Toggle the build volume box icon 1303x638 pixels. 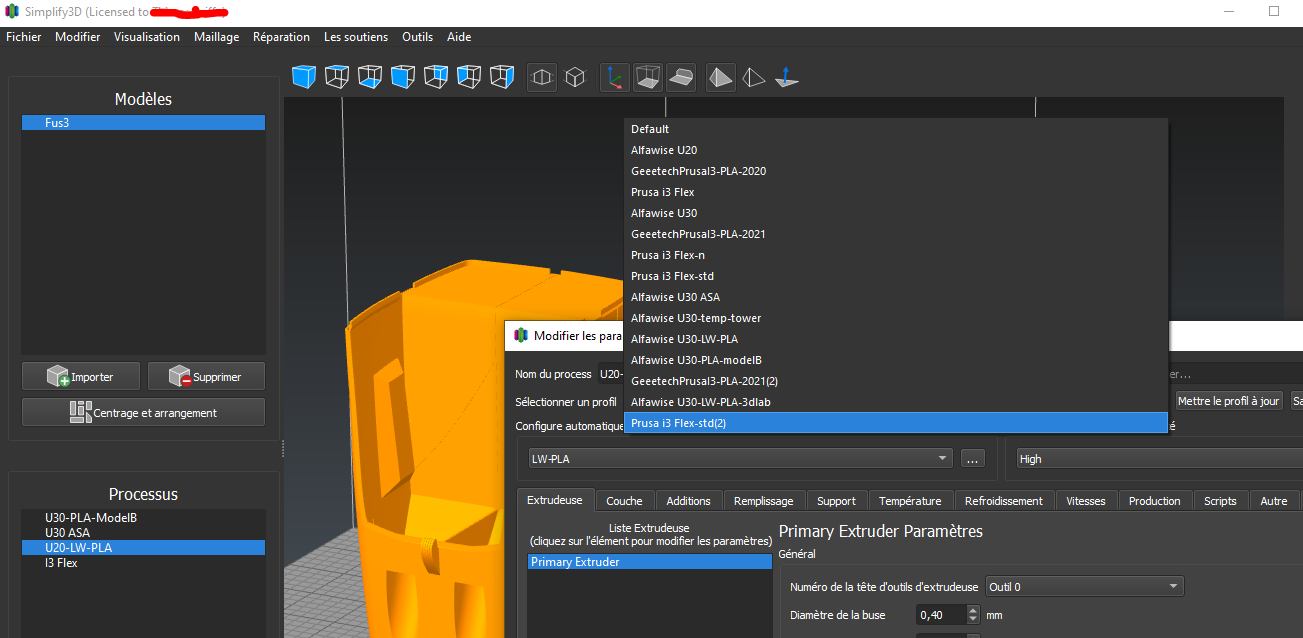coord(648,76)
